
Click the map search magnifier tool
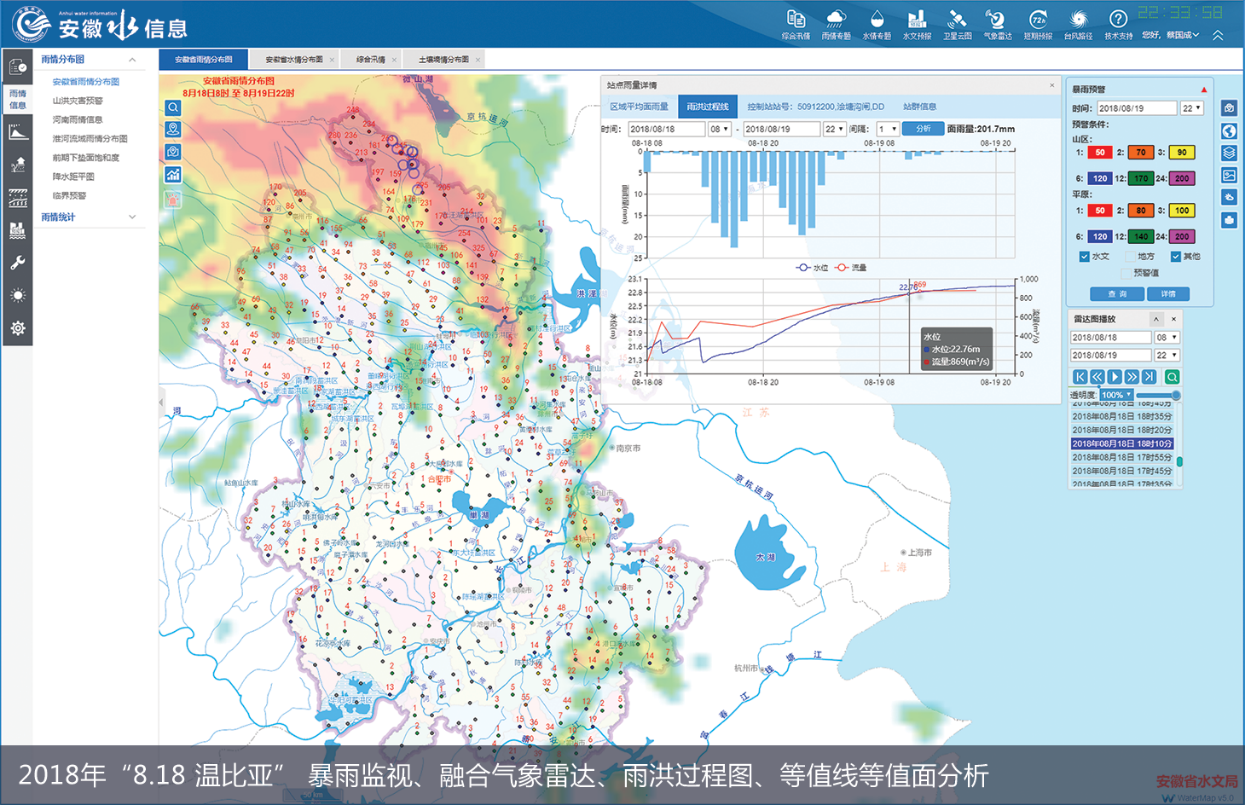[174, 107]
